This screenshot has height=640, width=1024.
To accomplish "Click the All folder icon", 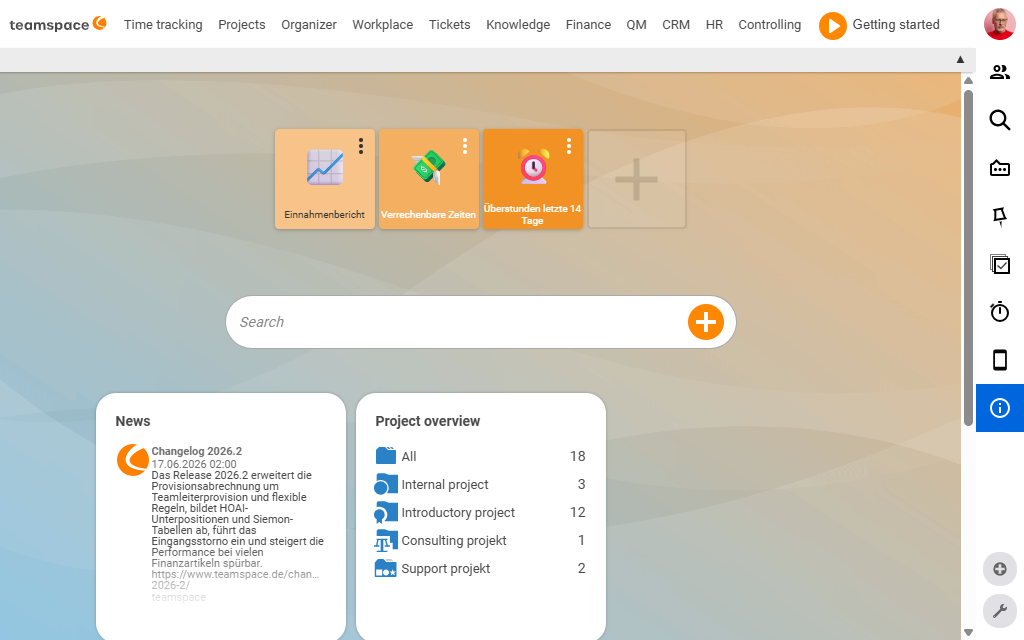I will pos(386,456).
